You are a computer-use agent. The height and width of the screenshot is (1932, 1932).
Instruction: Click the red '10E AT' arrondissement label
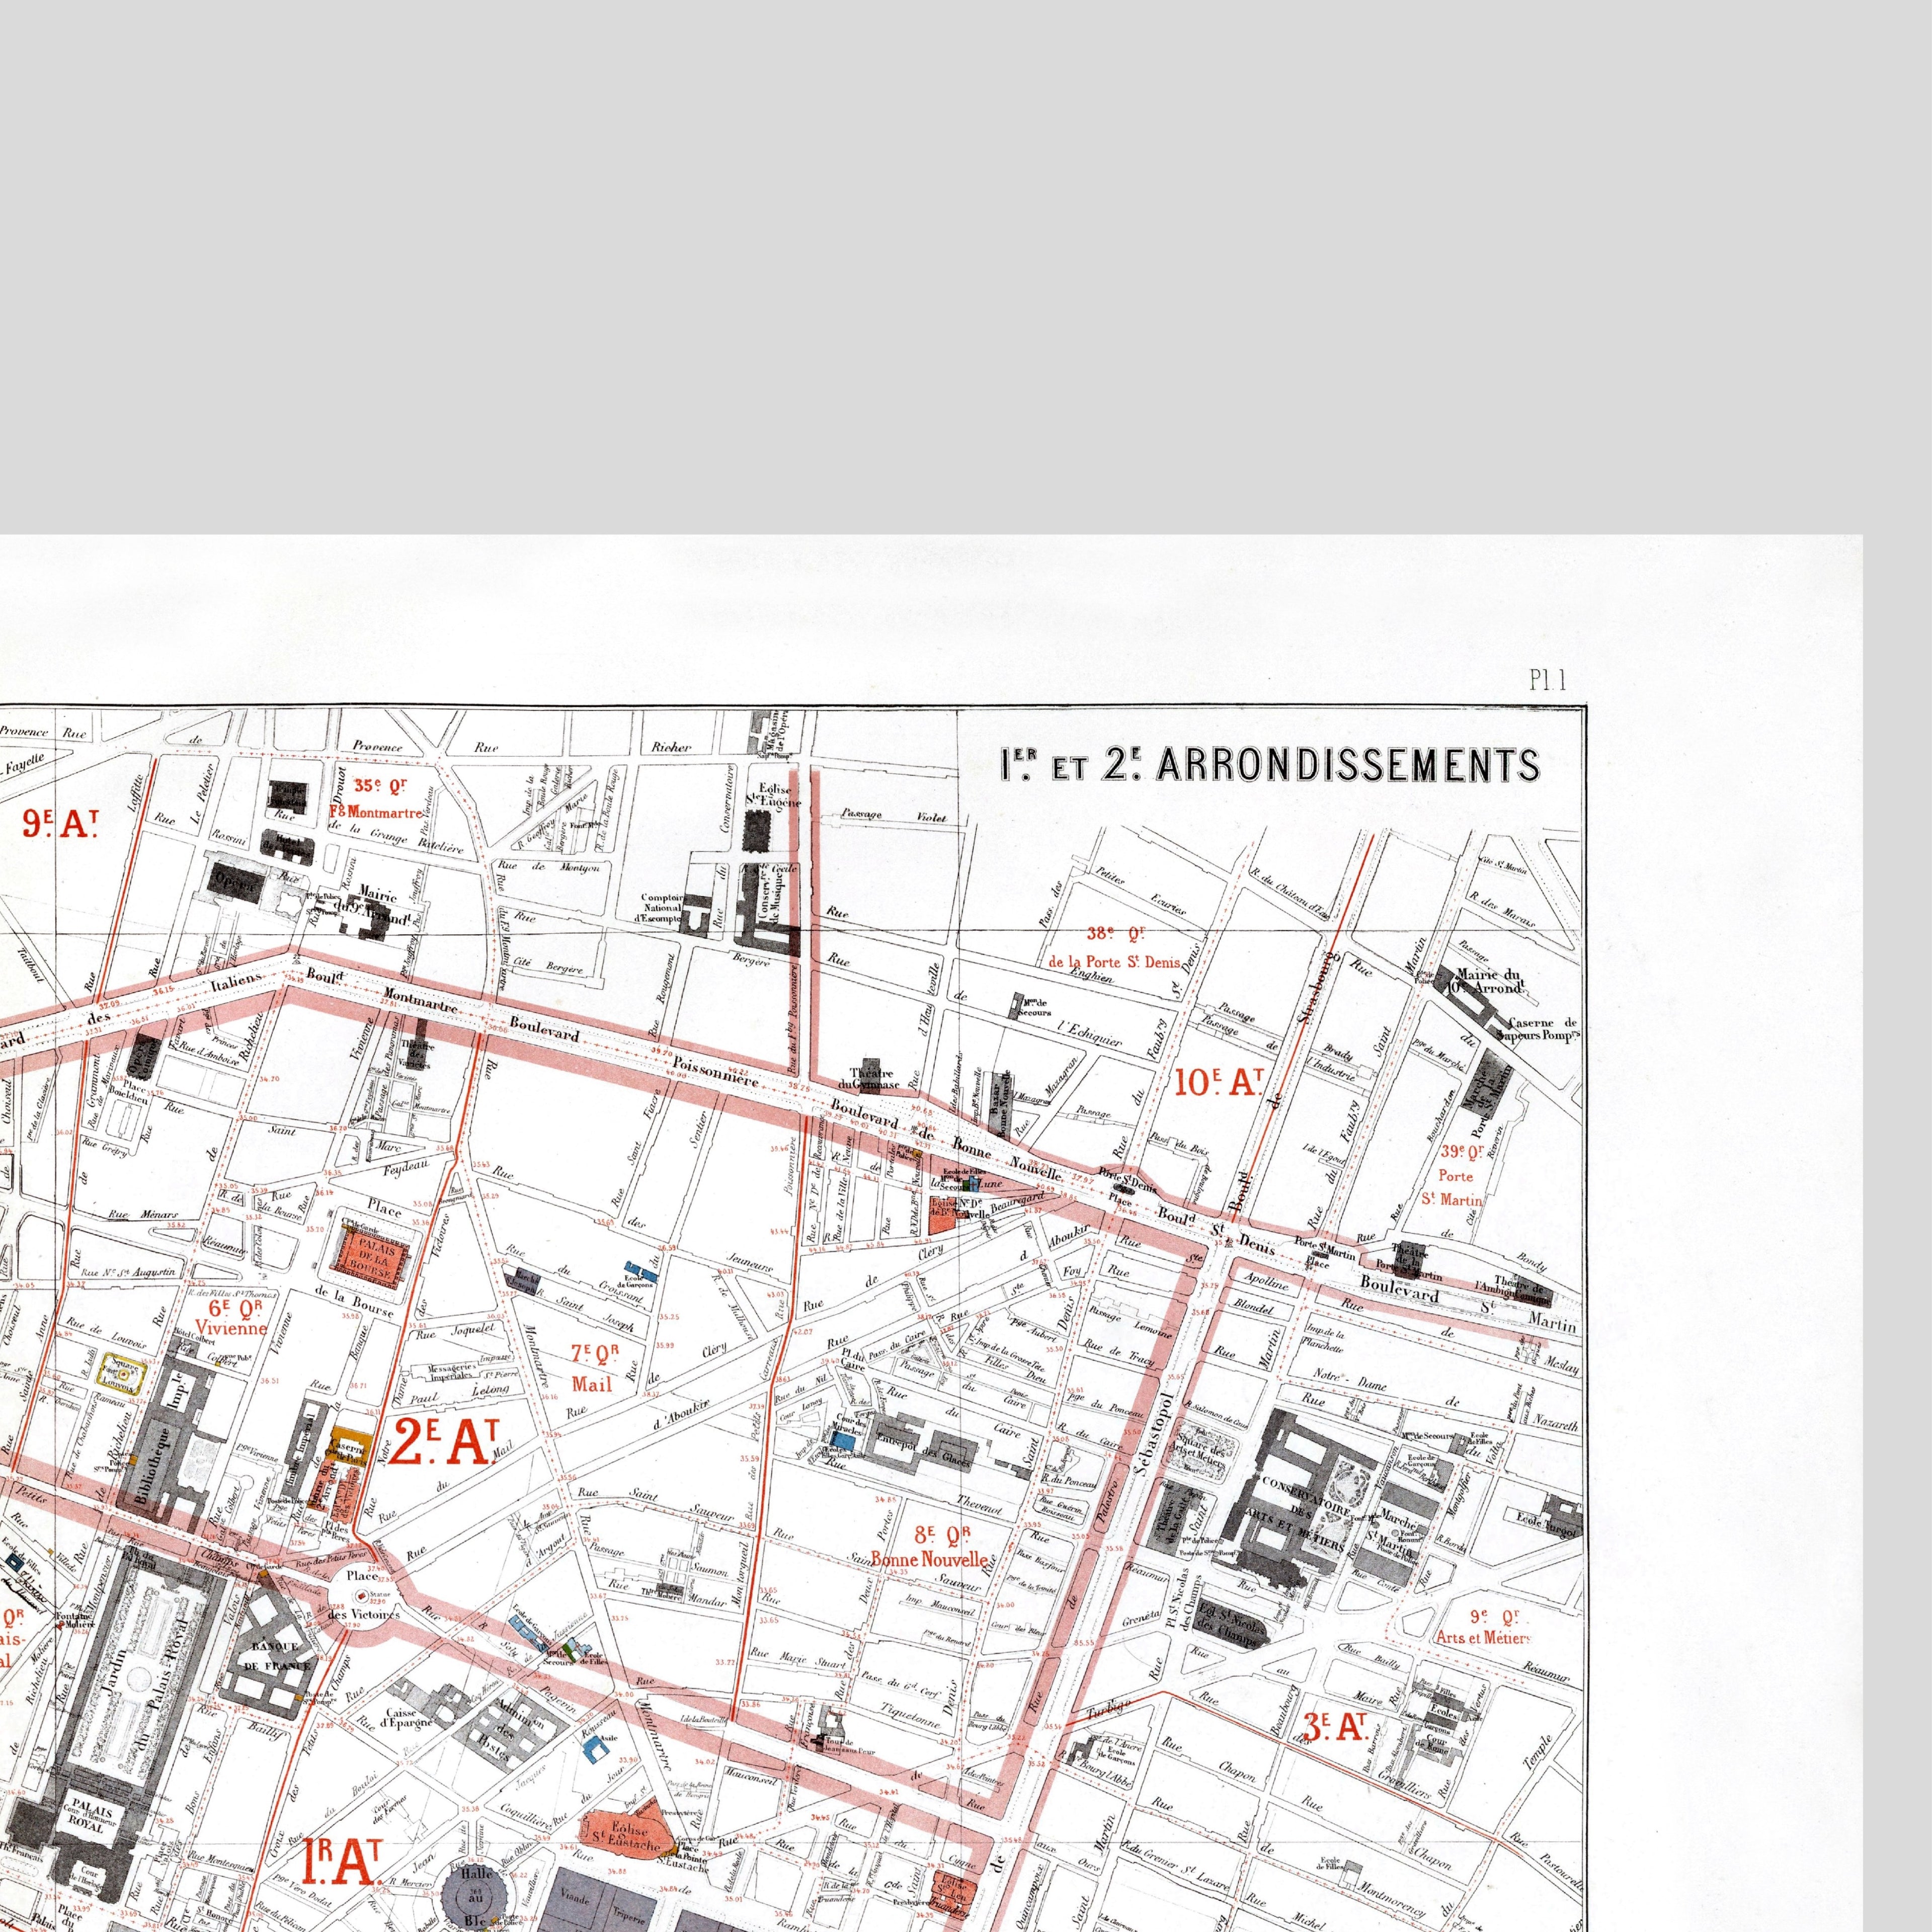tap(1220, 1082)
